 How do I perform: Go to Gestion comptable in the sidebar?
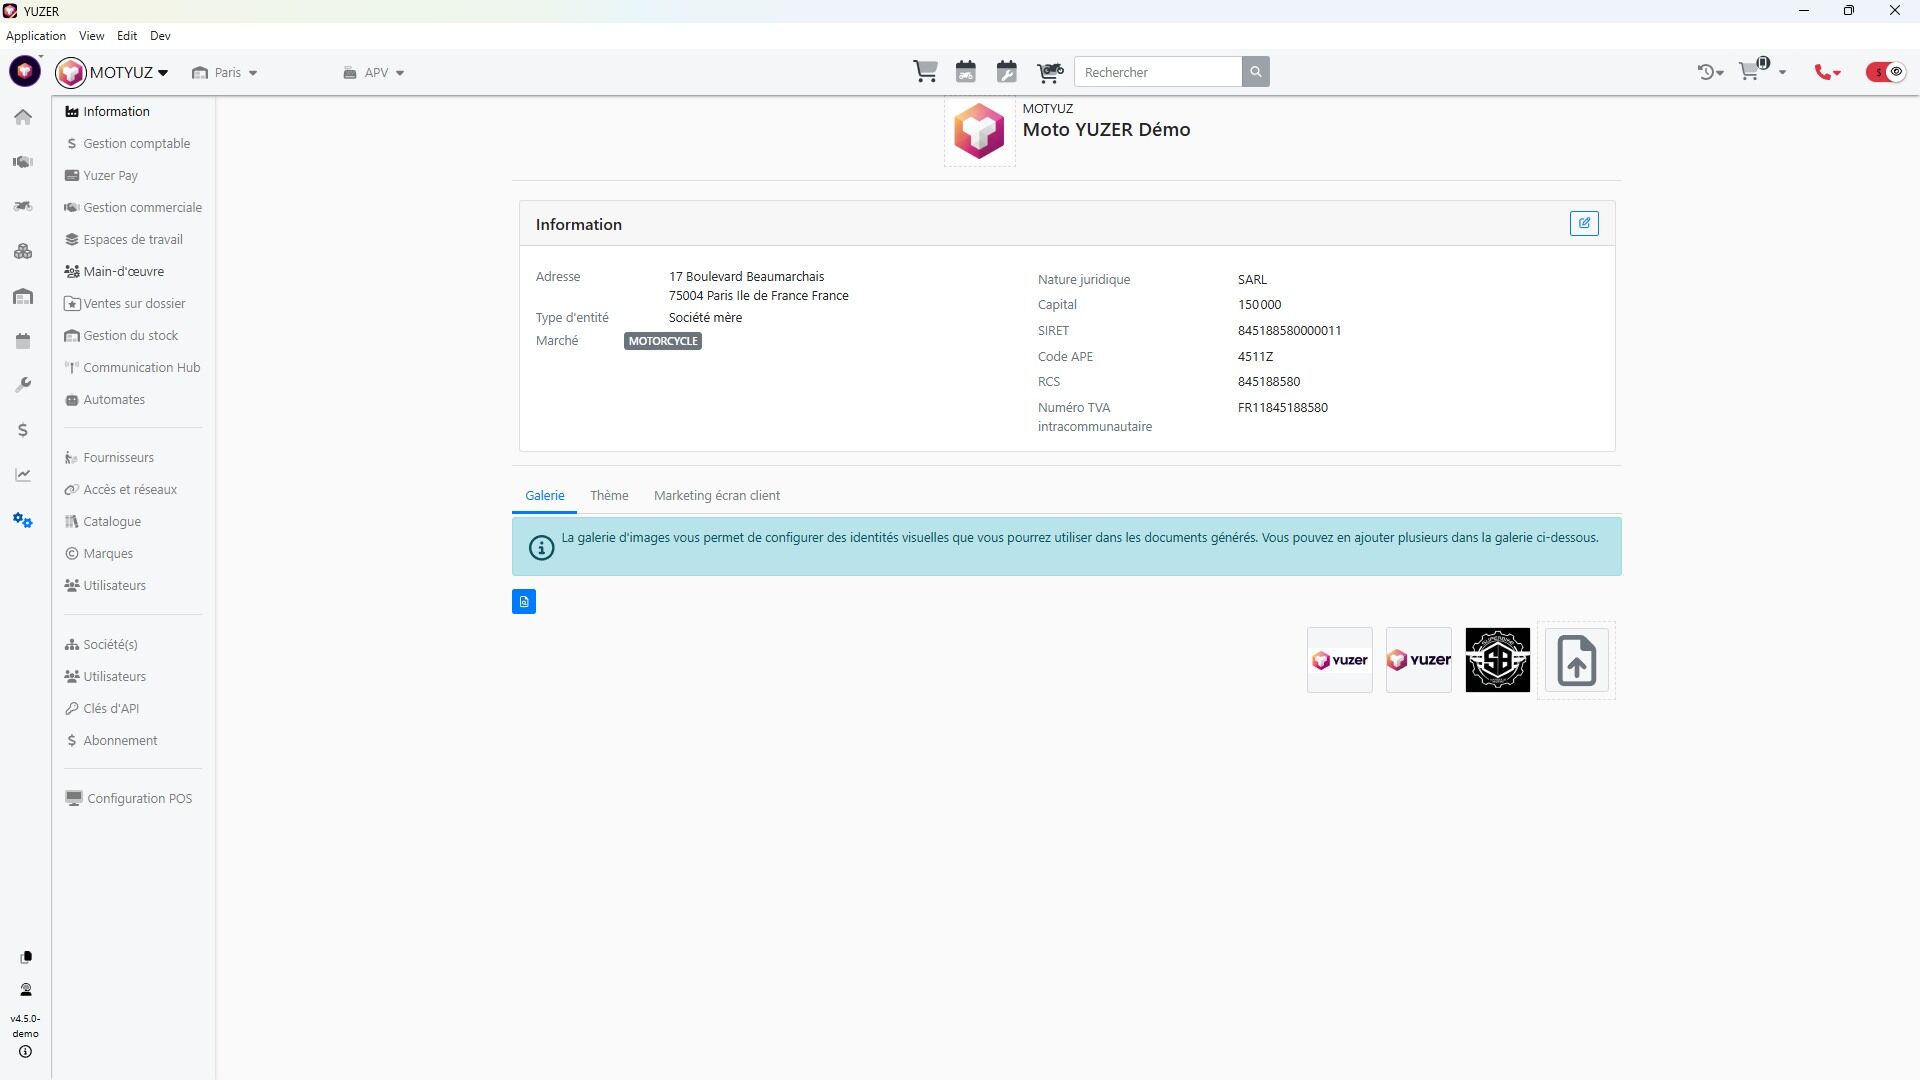pyautogui.click(x=136, y=144)
